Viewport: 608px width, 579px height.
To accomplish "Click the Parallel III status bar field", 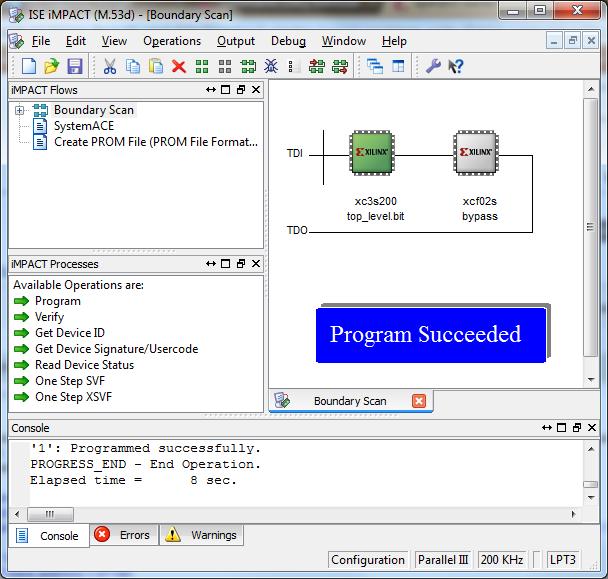I will coord(443,560).
